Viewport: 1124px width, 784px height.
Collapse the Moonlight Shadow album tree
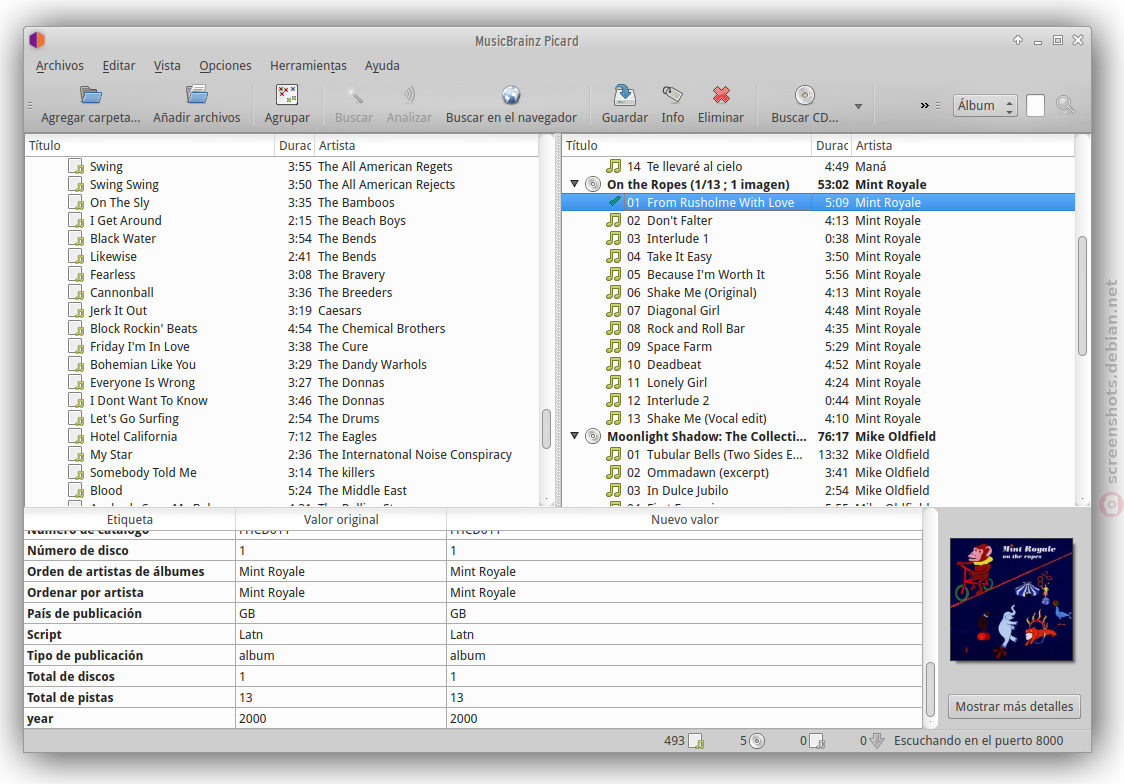point(574,436)
